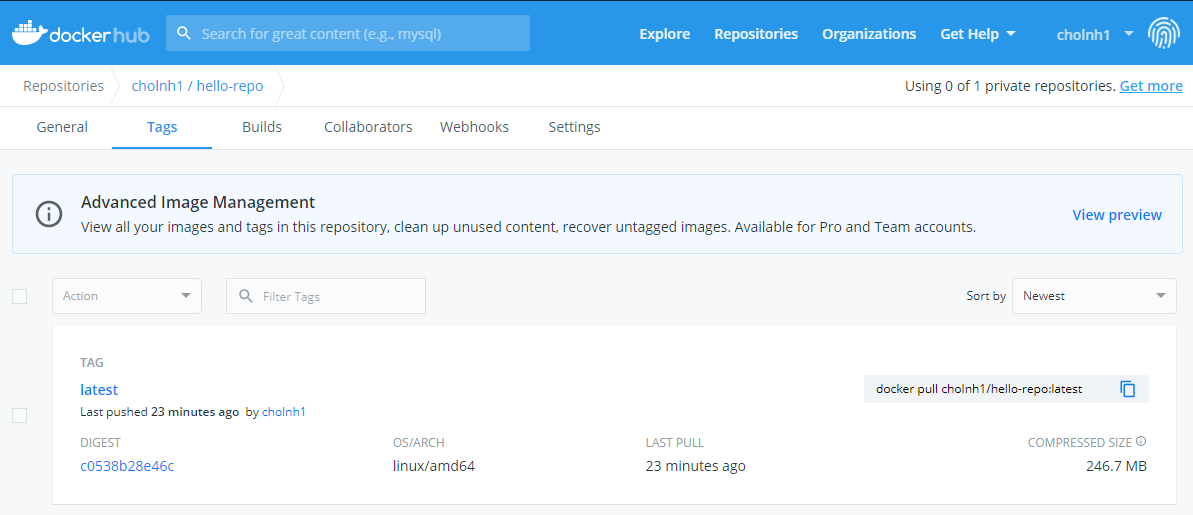Screen dimensions: 1193x515
Task: Check the box for the latest tag
Action: point(20,415)
